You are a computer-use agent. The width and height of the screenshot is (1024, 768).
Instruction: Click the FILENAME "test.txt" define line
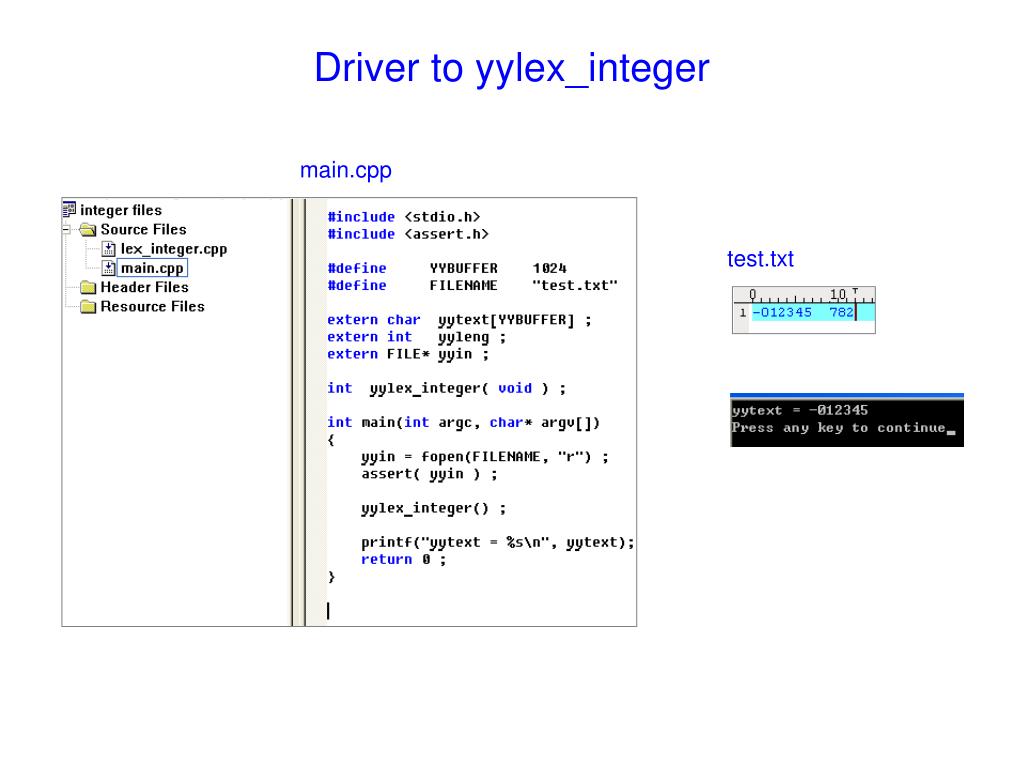pyautogui.click(x=472, y=285)
